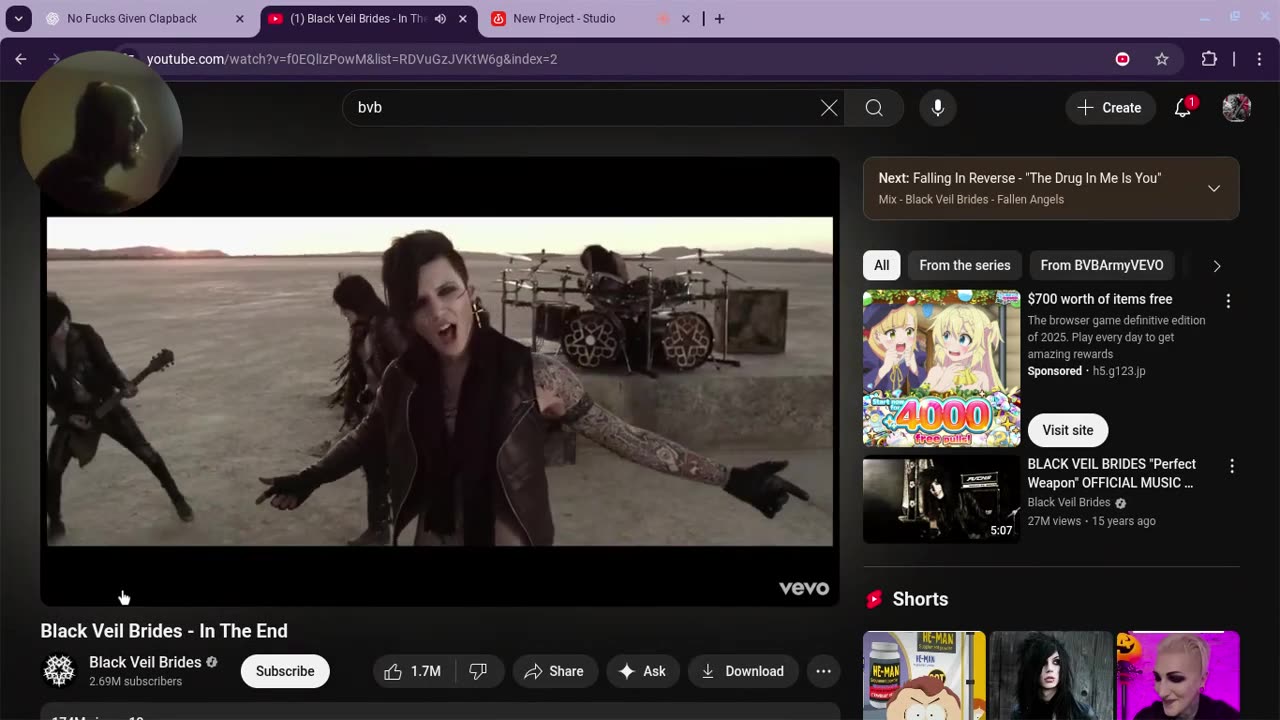Switch to No Fucks Given Clapback tab
Image resolution: width=1280 pixels, height=720 pixels.
131,18
